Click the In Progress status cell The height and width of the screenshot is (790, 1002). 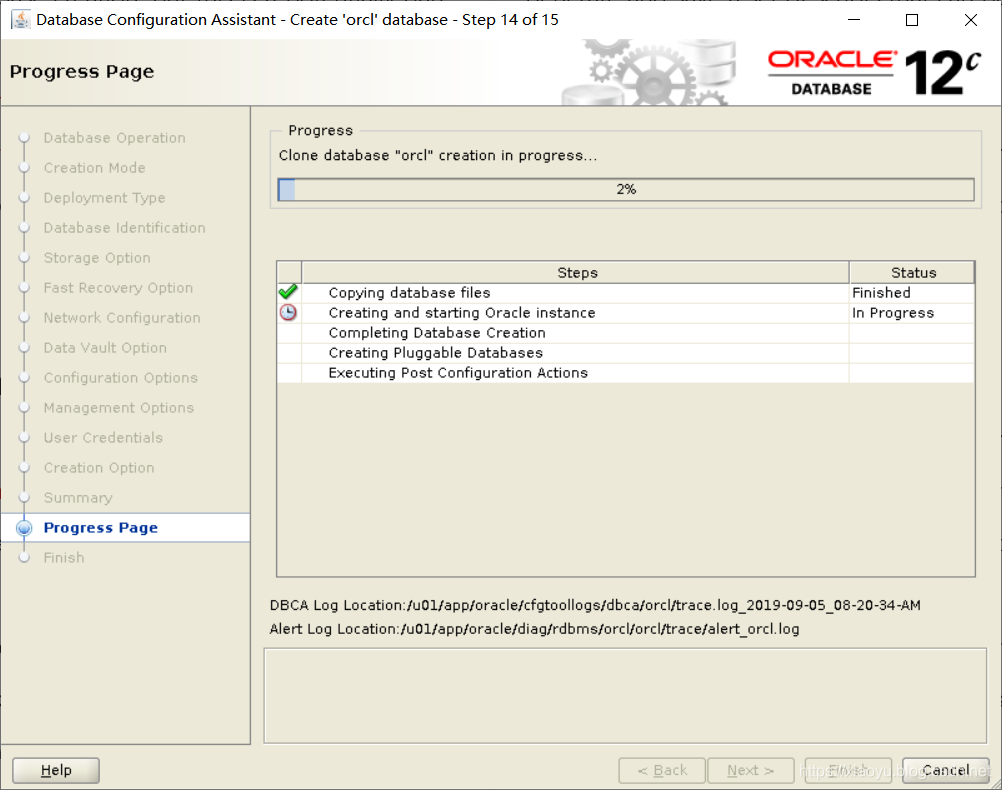click(912, 313)
